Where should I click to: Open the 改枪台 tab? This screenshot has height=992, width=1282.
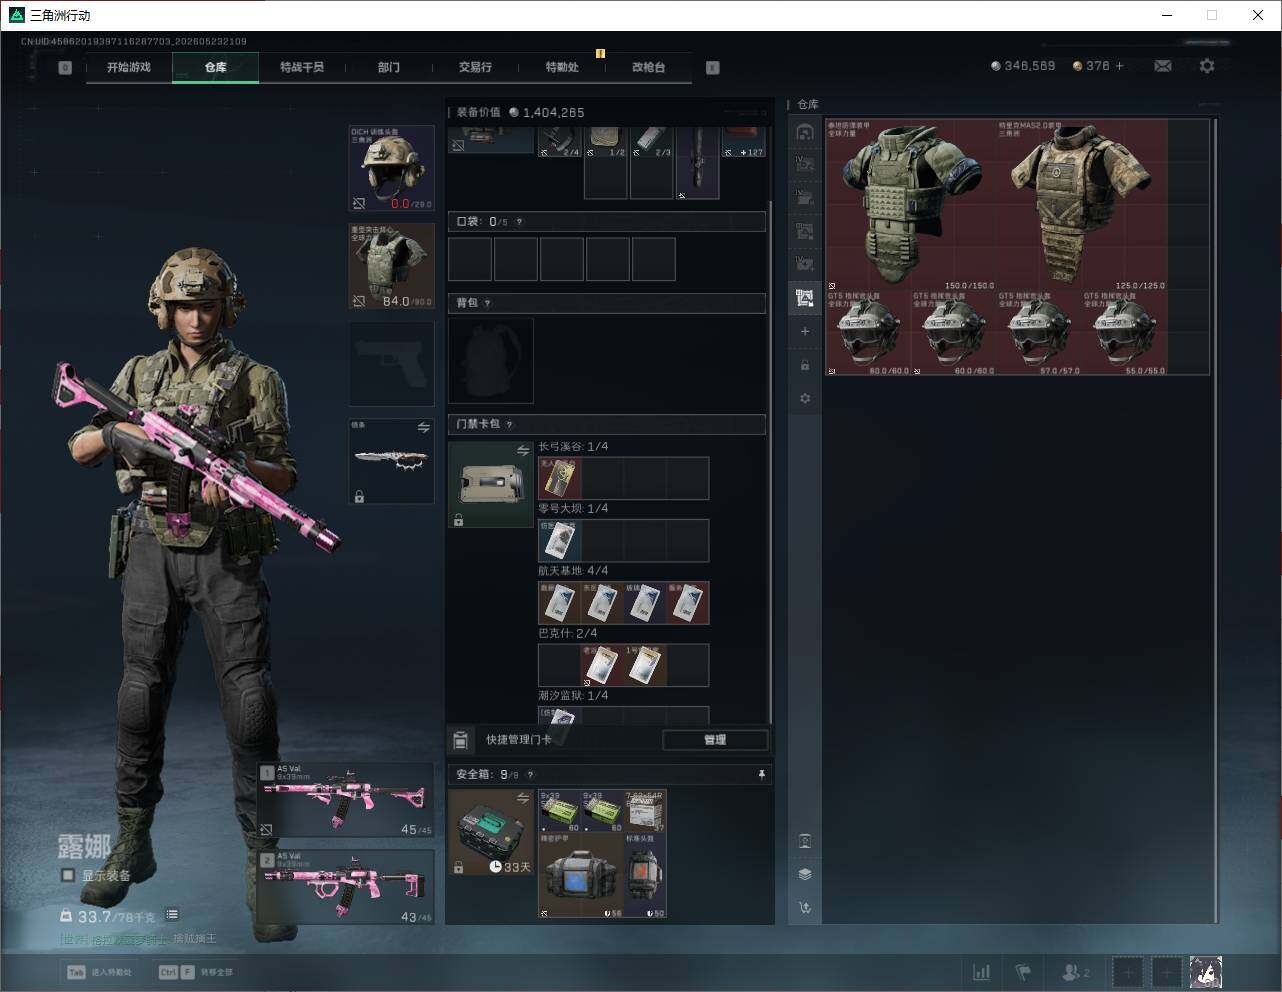648,67
